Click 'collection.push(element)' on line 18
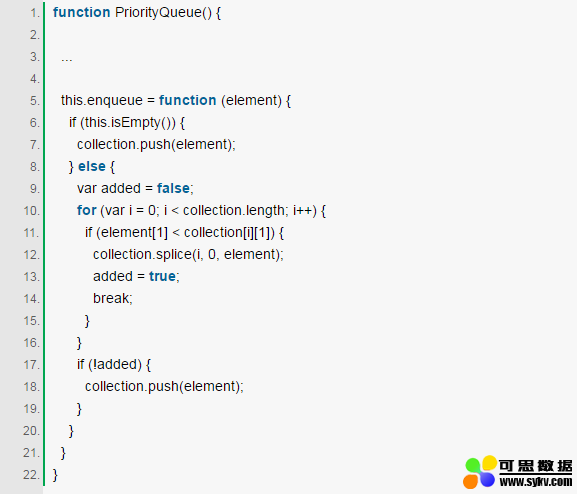This screenshot has width=577, height=494. pyautogui.click(x=162, y=387)
